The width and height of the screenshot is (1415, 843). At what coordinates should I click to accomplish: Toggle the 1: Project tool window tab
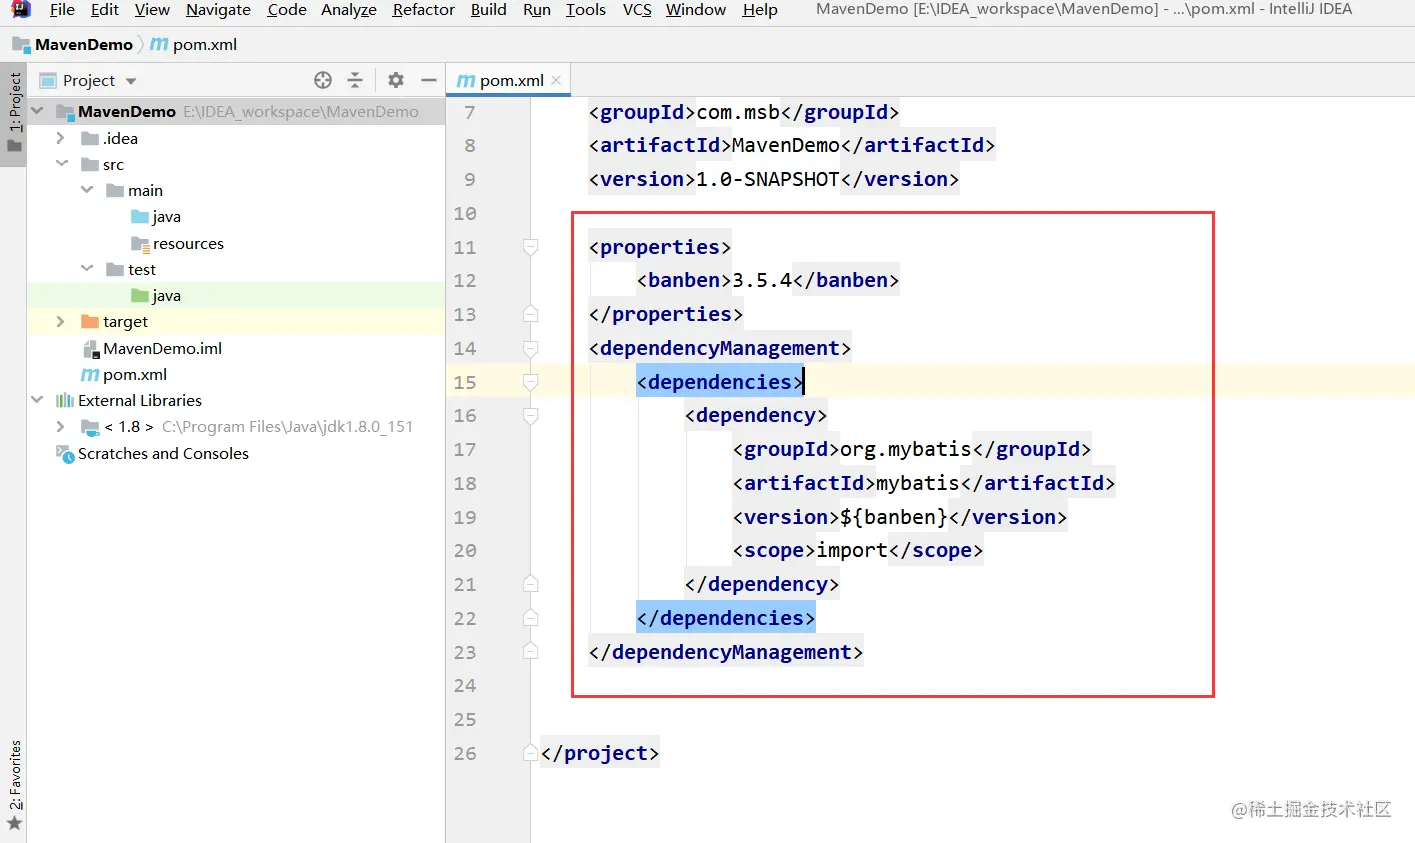pos(14,112)
